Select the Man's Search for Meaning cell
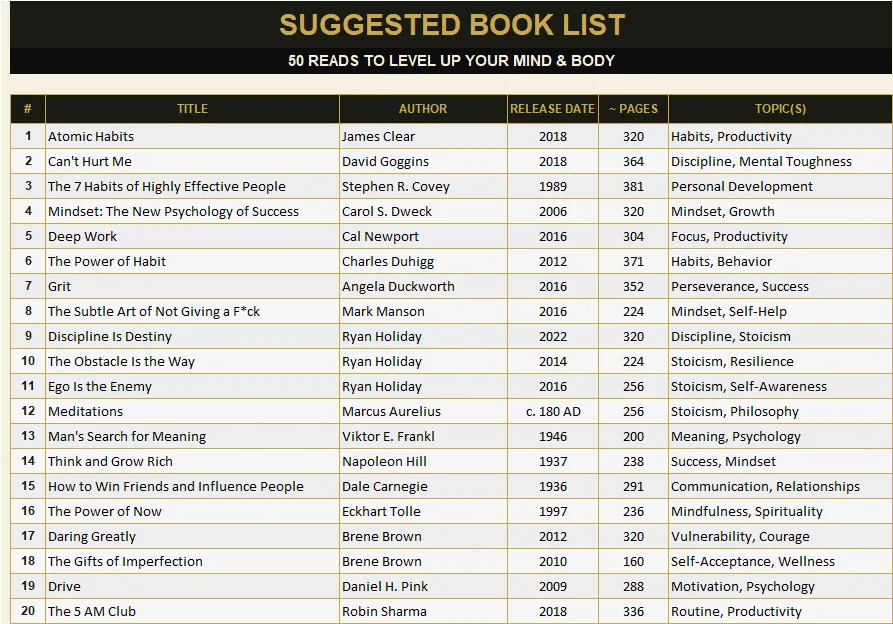Screen dimensions: 893x624 (x=192, y=436)
